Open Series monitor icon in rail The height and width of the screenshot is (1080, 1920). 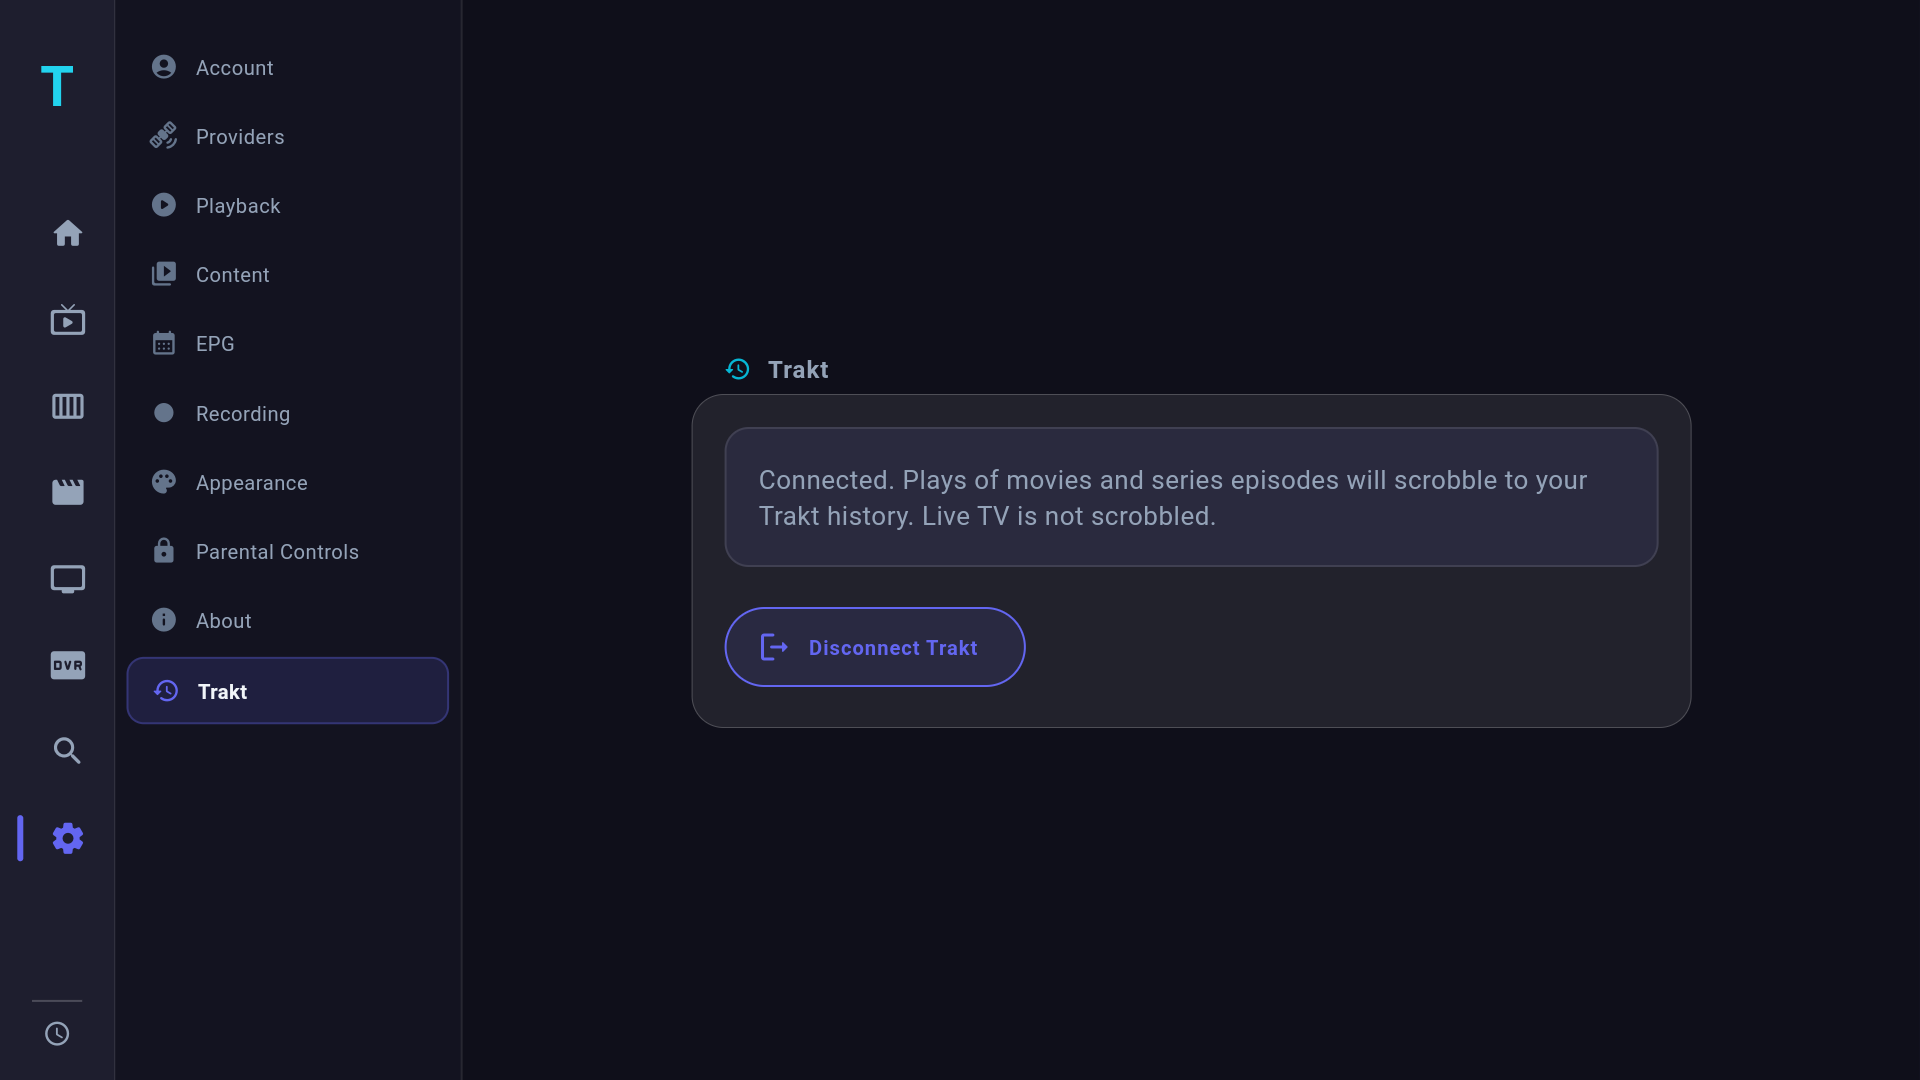coord(68,579)
